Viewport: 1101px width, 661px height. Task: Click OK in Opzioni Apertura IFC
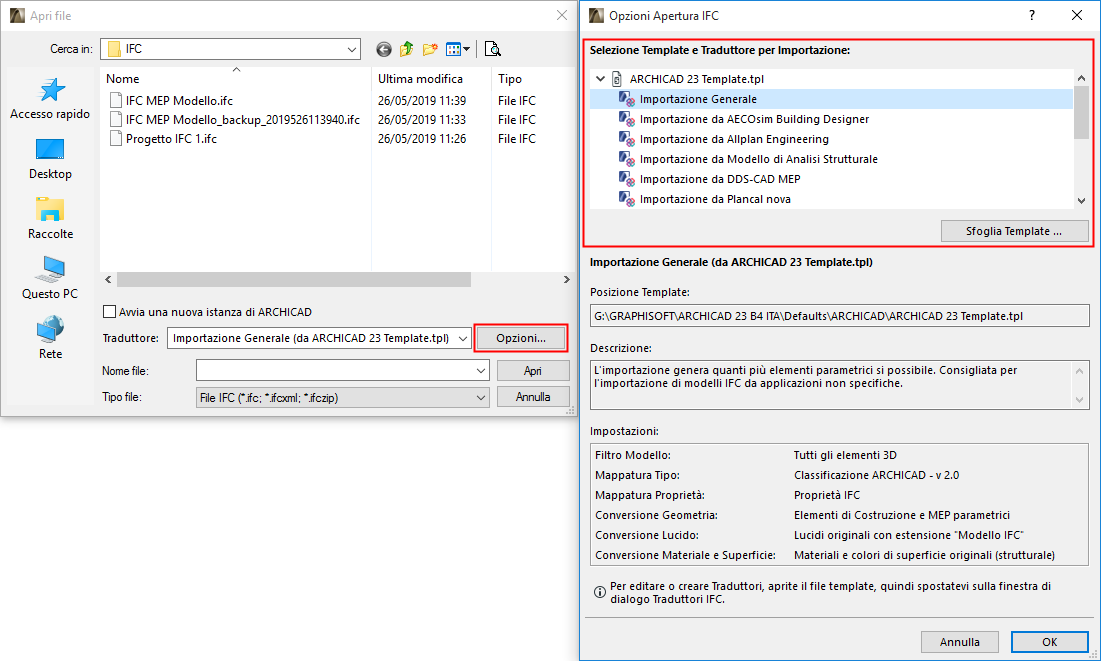1049,642
